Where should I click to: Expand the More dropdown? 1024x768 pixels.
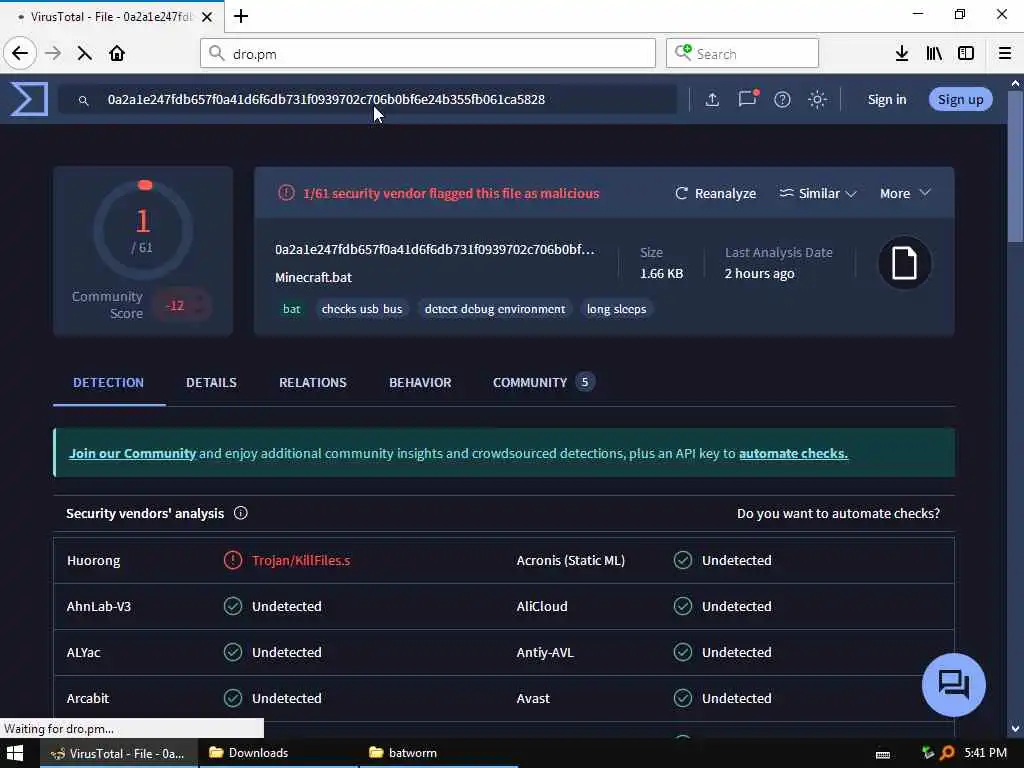[x=905, y=193]
